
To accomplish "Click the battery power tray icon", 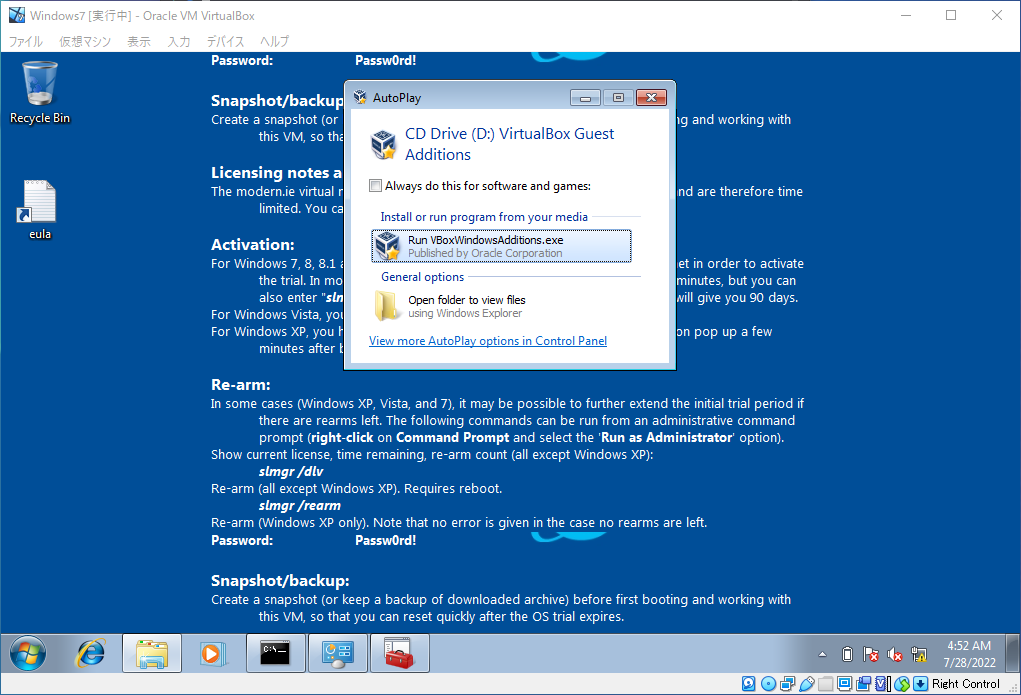I will point(847,654).
